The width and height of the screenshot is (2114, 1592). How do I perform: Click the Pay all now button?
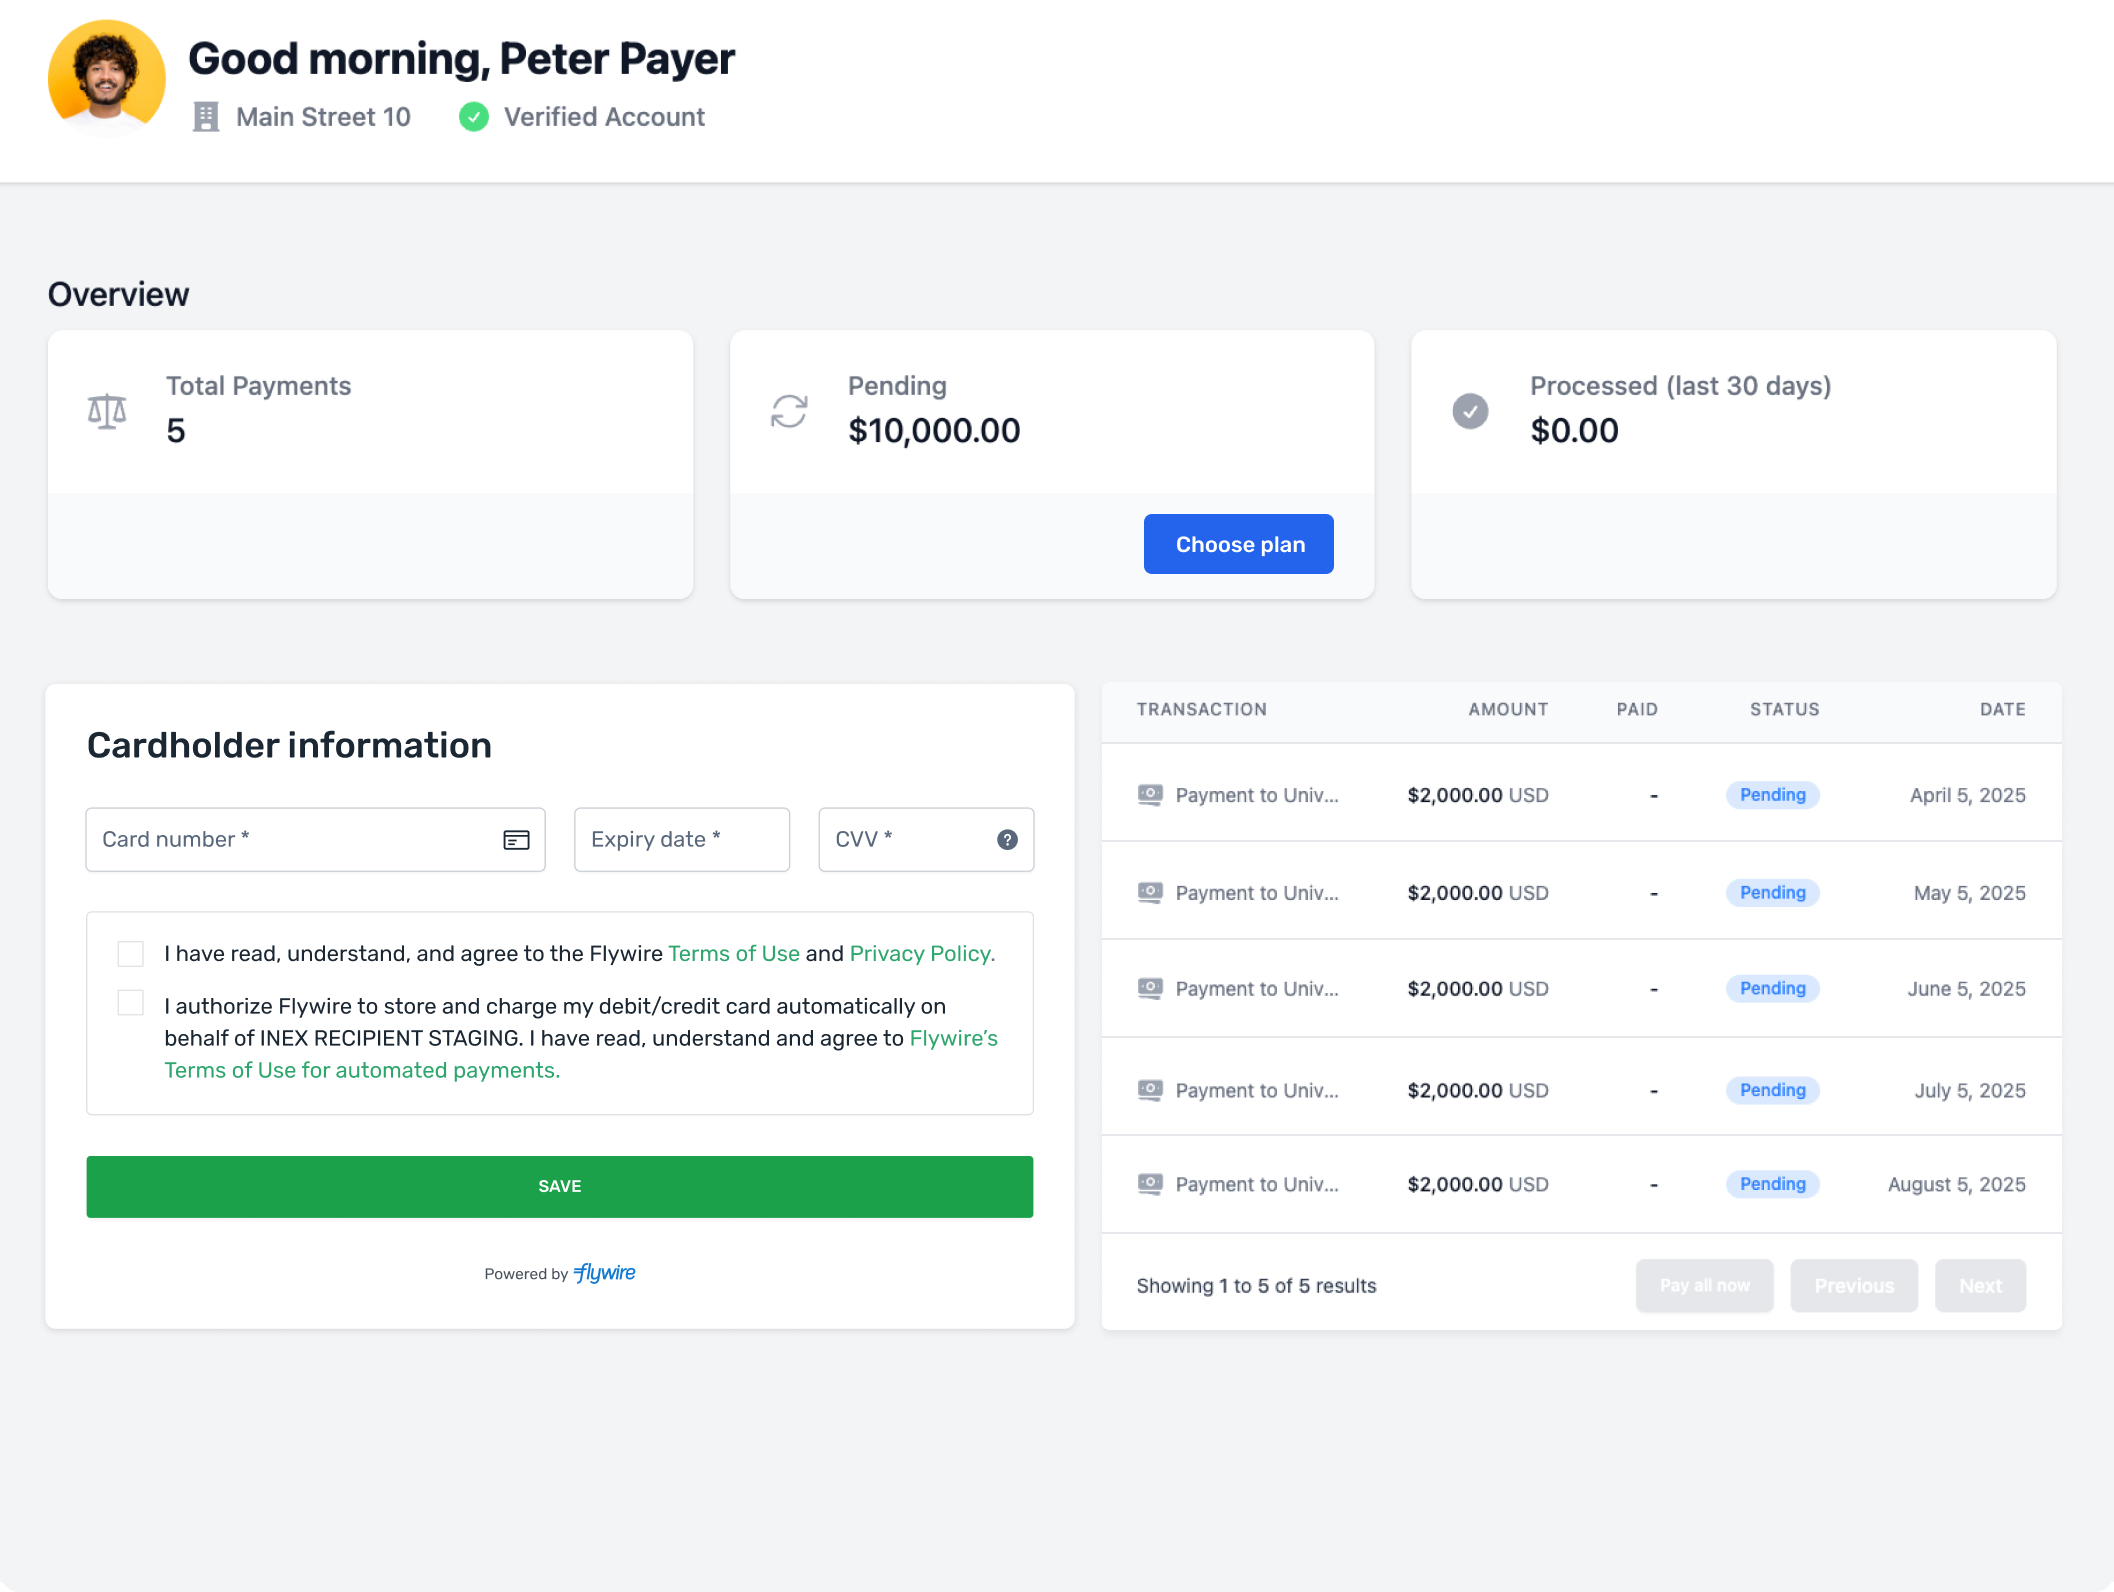click(1704, 1286)
